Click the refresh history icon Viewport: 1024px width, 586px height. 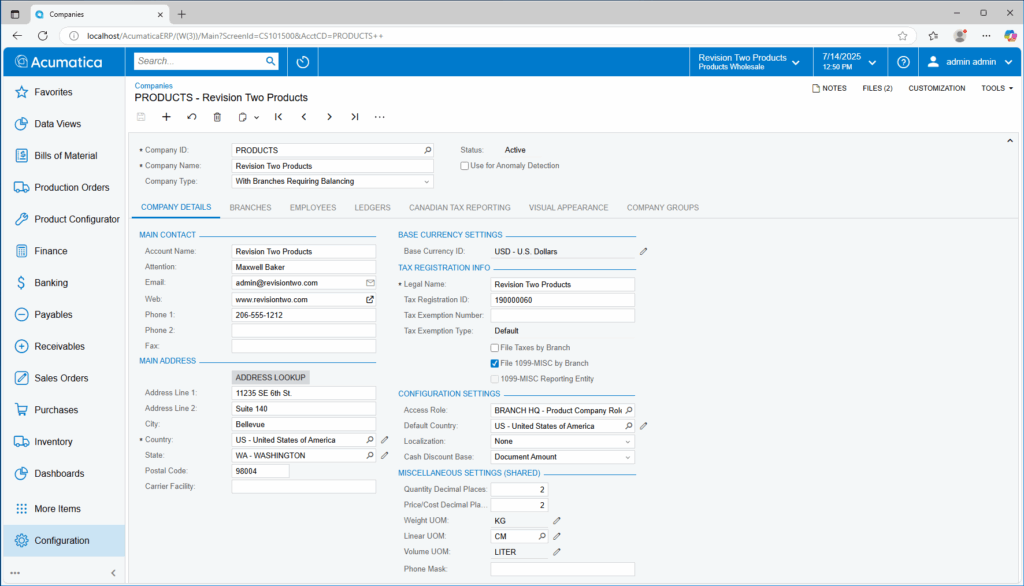pyautogui.click(x=302, y=62)
